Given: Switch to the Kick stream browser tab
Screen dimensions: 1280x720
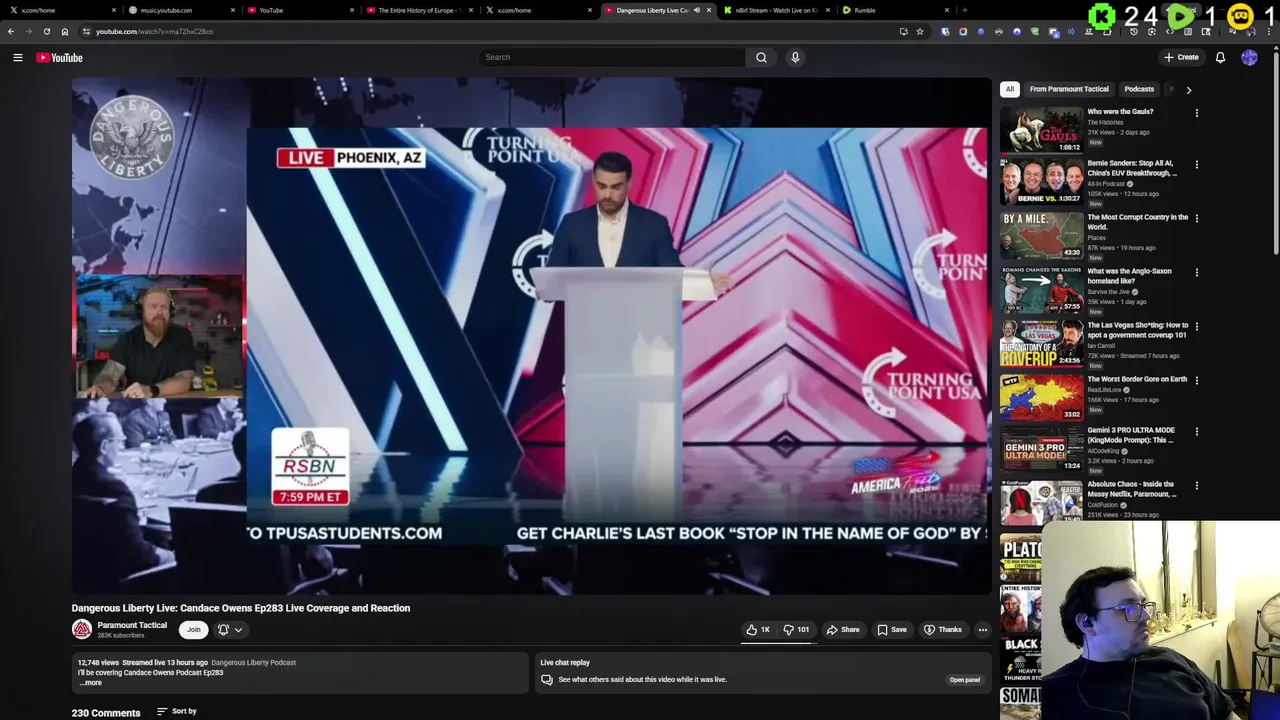Looking at the screenshot, I should pyautogui.click(x=775, y=10).
